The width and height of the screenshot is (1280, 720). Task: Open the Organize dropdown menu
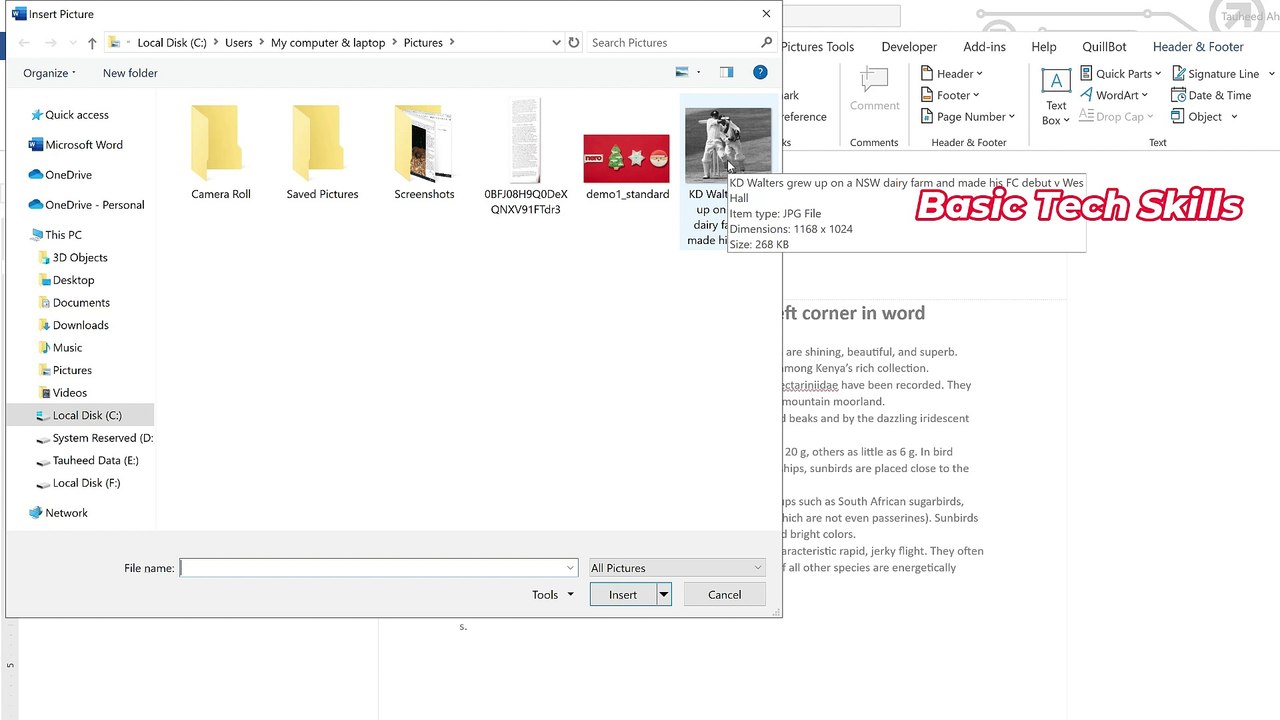click(x=50, y=73)
